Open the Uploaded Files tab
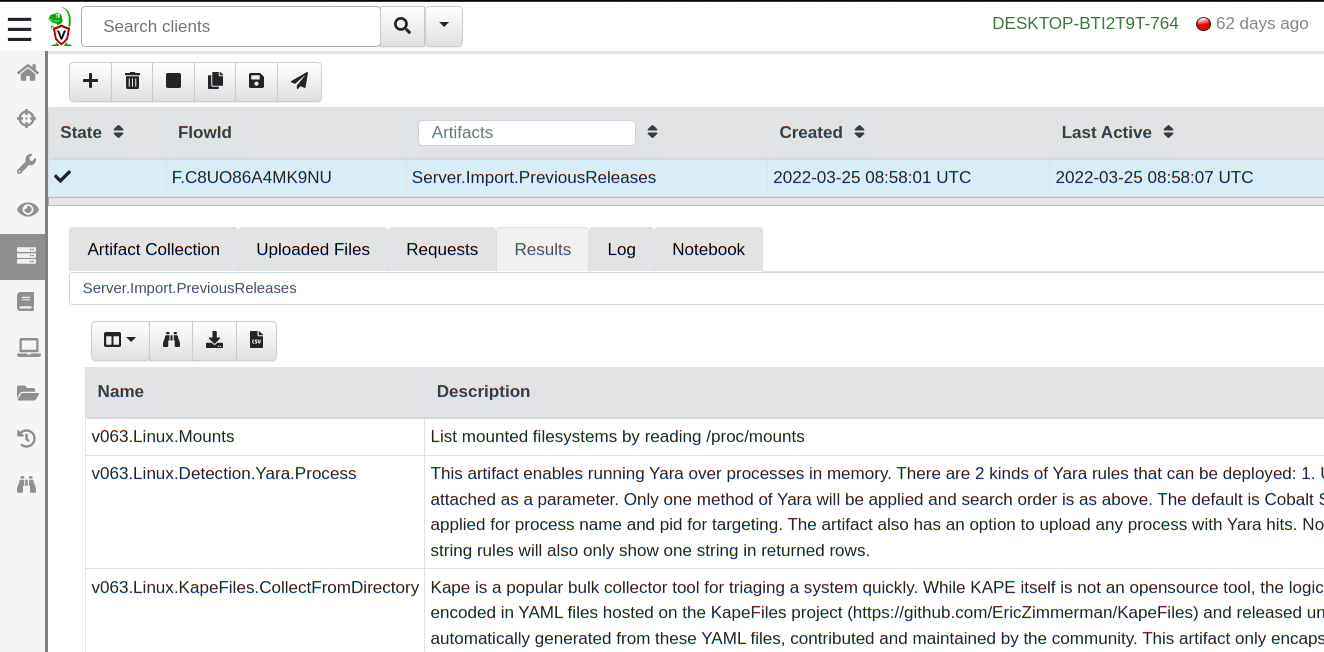The width and height of the screenshot is (1324, 652). point(313,249)
